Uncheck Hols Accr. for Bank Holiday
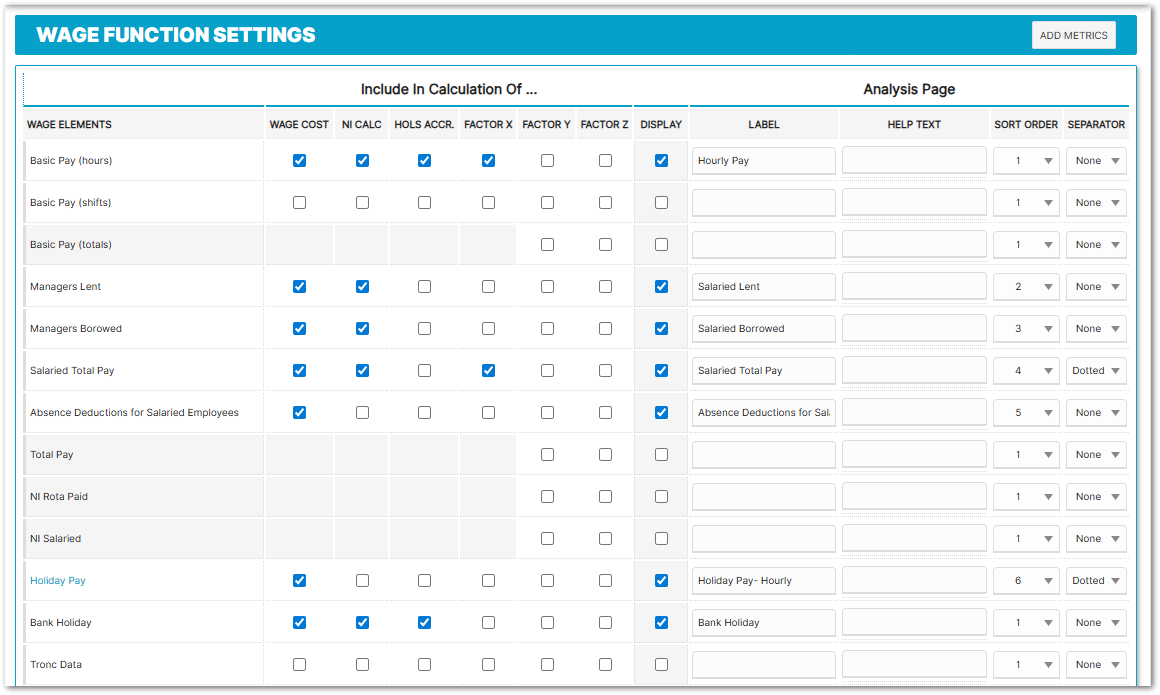 [x=424, y=622]
